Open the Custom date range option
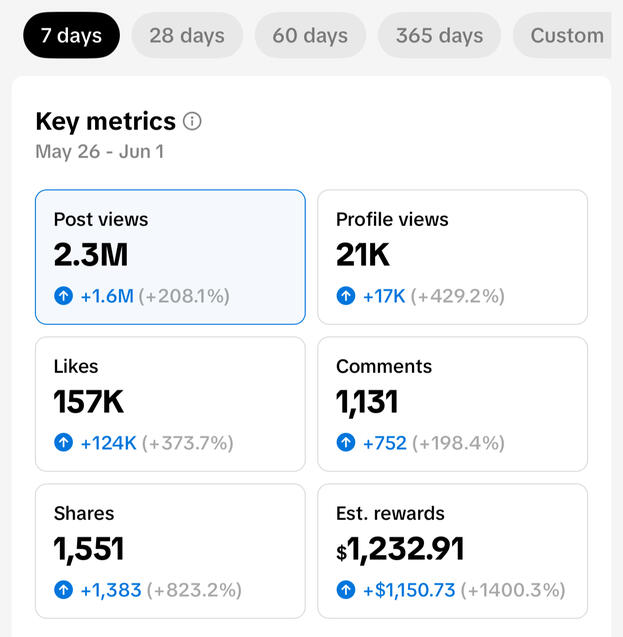 click(566, 36)
